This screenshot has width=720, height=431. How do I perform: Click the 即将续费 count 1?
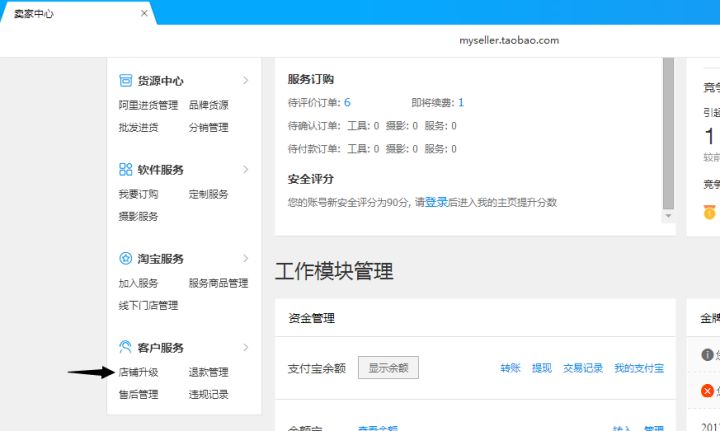[x=461, y=102]
